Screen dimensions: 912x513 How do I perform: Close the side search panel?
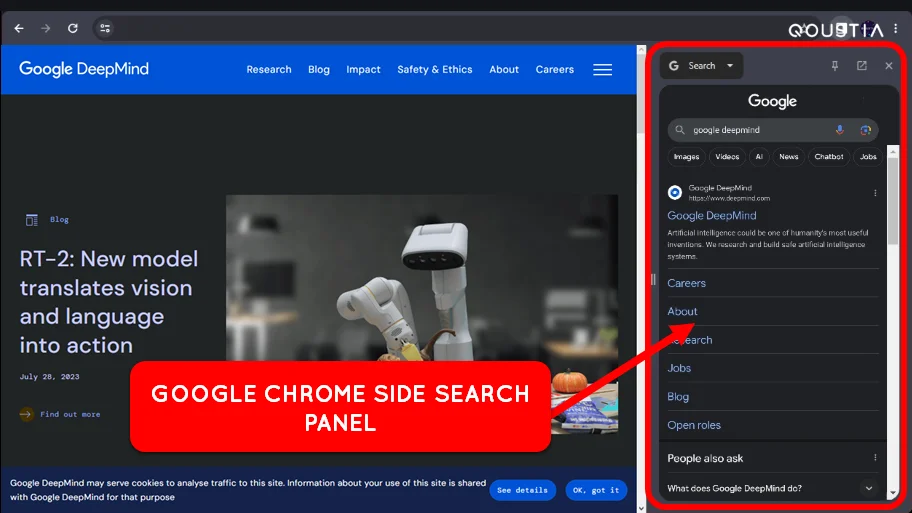click(889, 66)
